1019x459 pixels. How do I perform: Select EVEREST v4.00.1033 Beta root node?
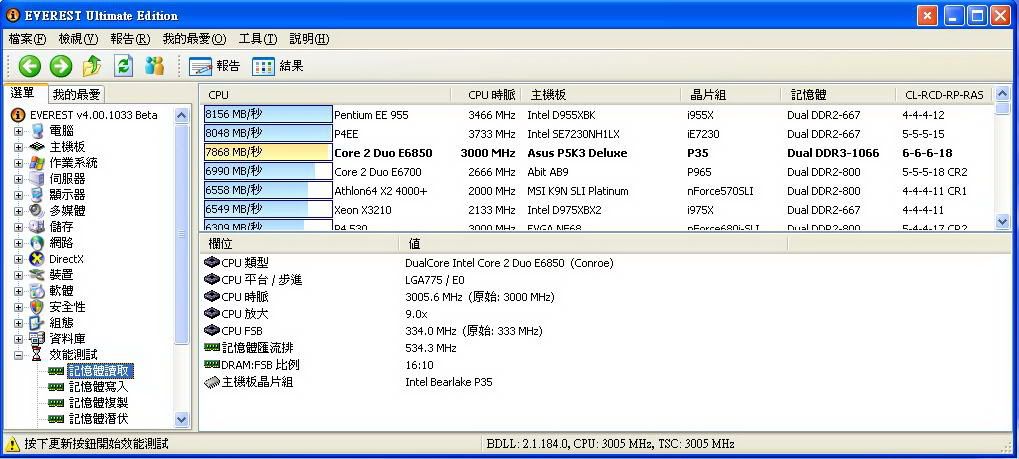click(94, 115)
